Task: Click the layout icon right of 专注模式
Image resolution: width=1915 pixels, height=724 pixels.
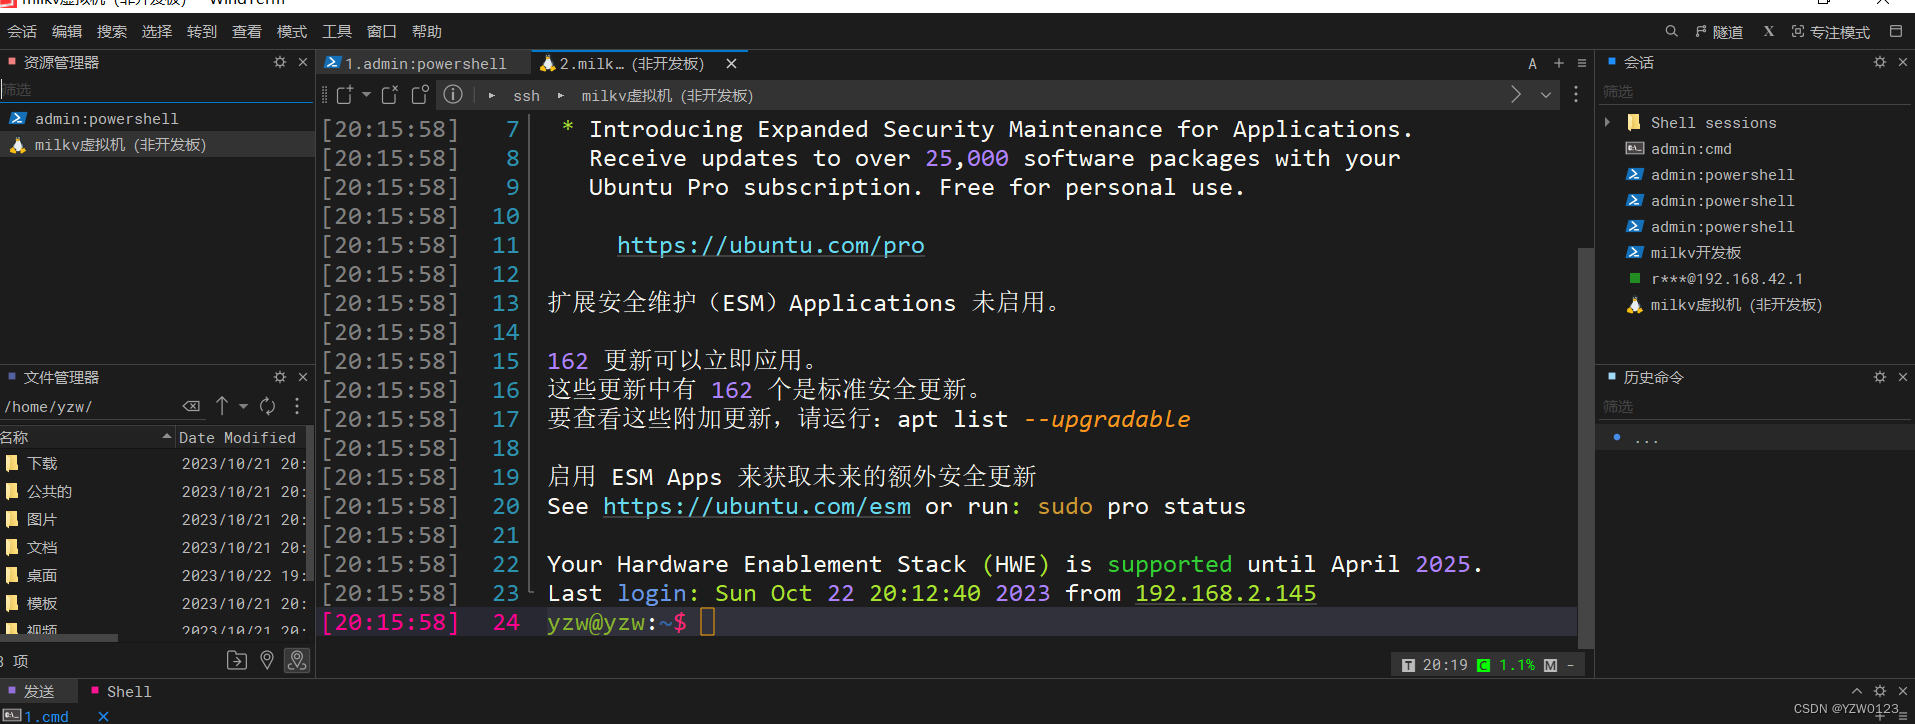Action: (1895, 32)
